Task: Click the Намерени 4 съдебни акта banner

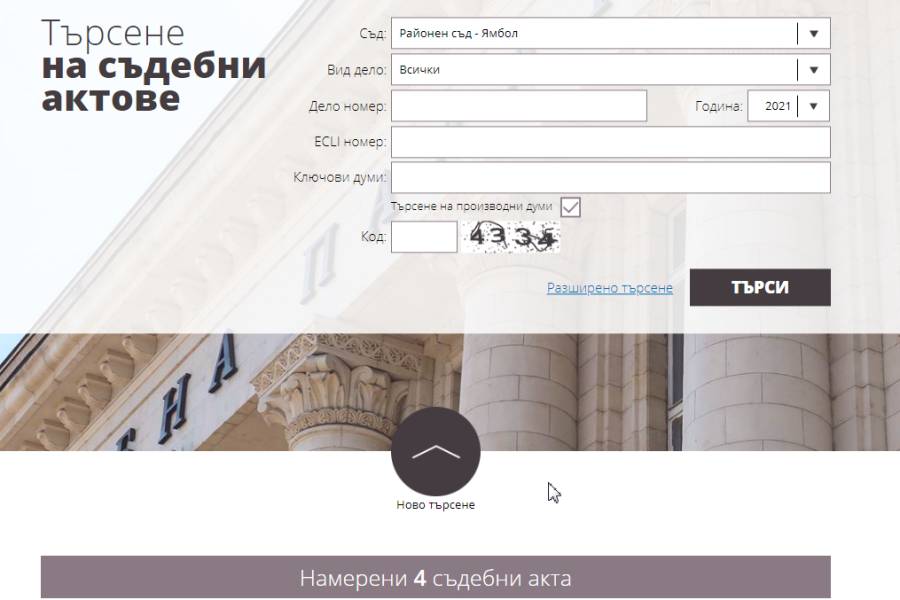Action: 435,578
